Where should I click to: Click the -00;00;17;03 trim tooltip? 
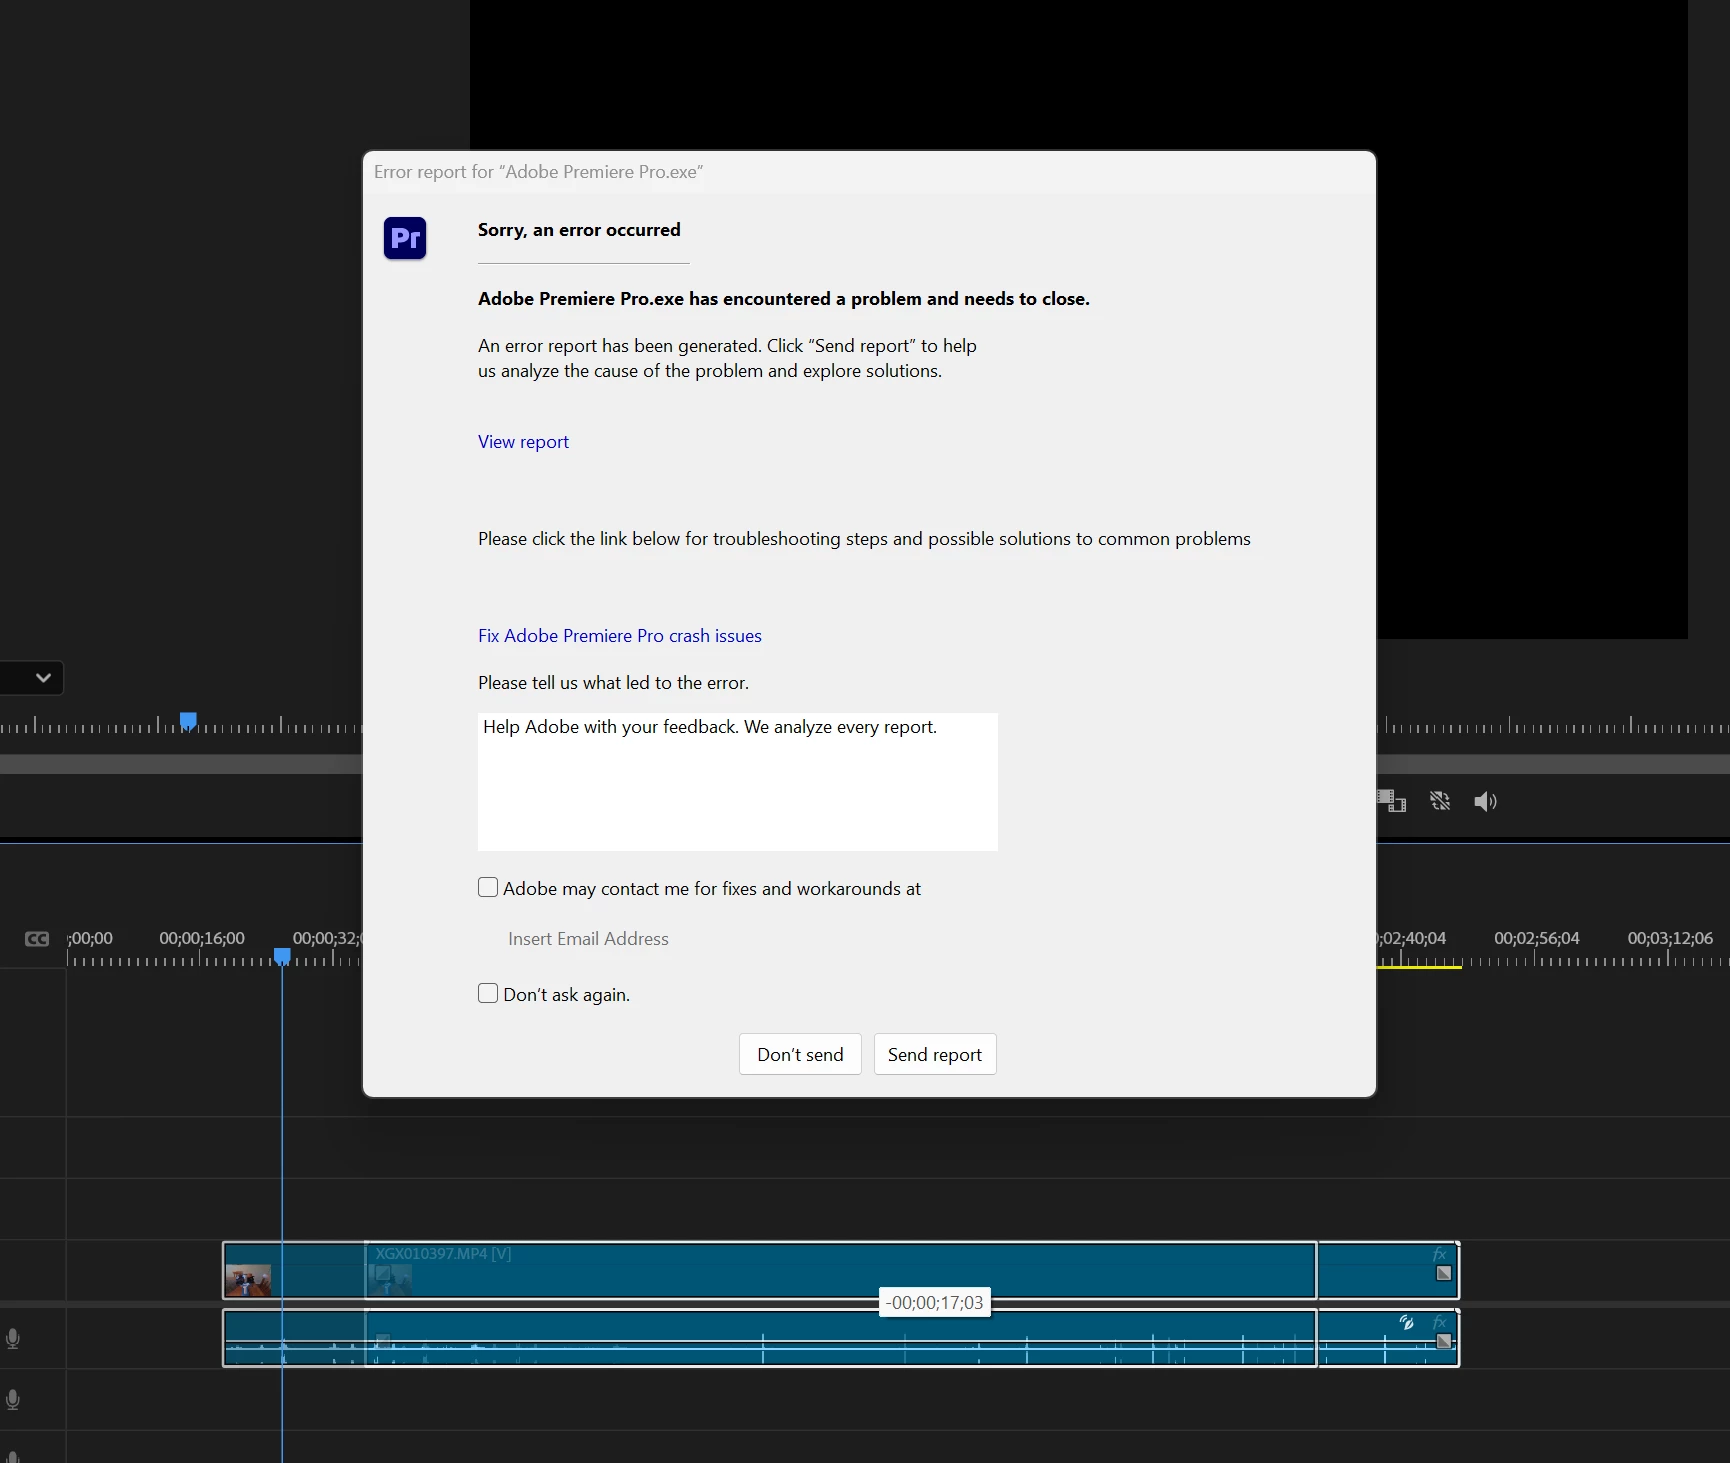(935, 1303)
